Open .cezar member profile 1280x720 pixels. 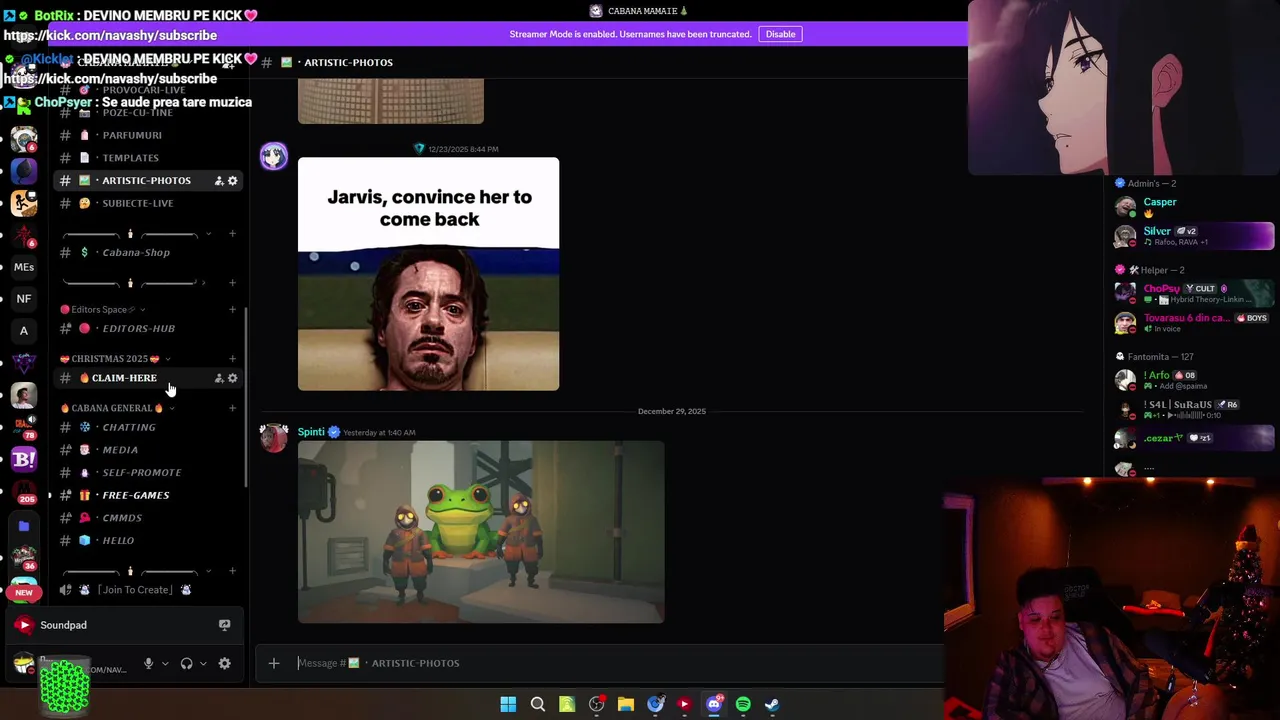coord(1193,438)
